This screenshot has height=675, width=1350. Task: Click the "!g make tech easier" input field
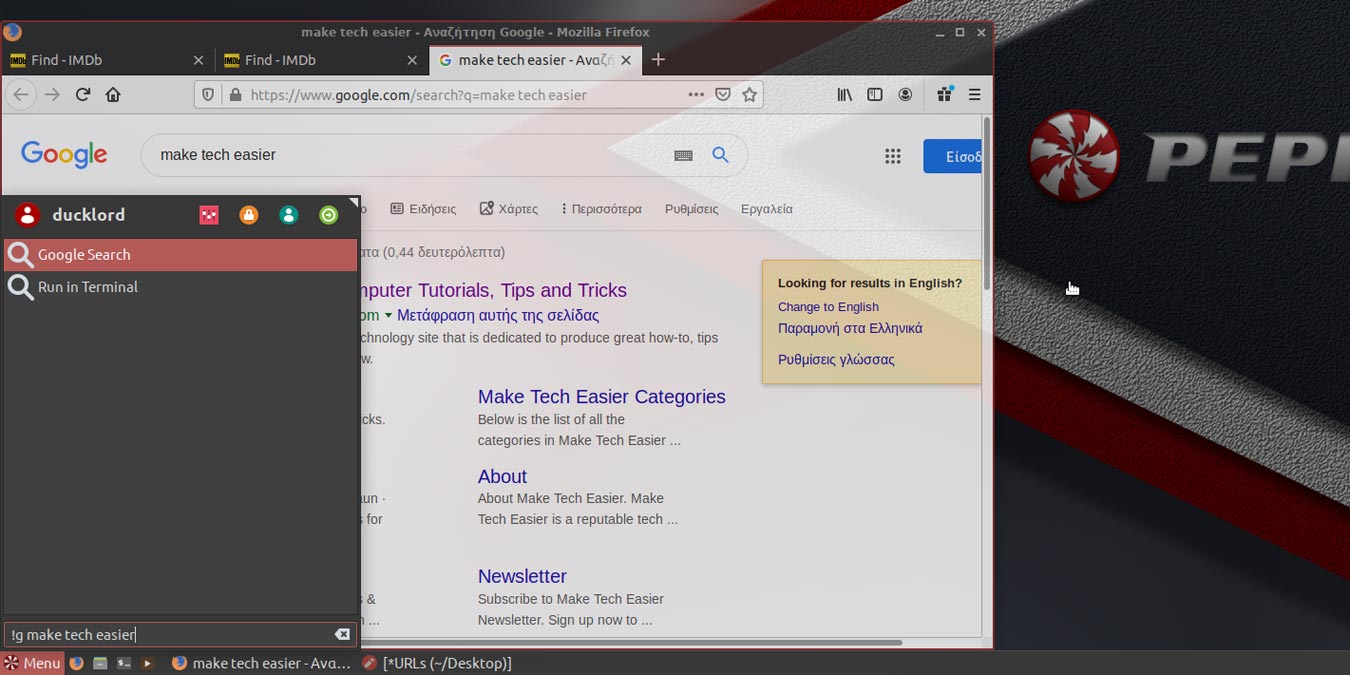[170, 633]
